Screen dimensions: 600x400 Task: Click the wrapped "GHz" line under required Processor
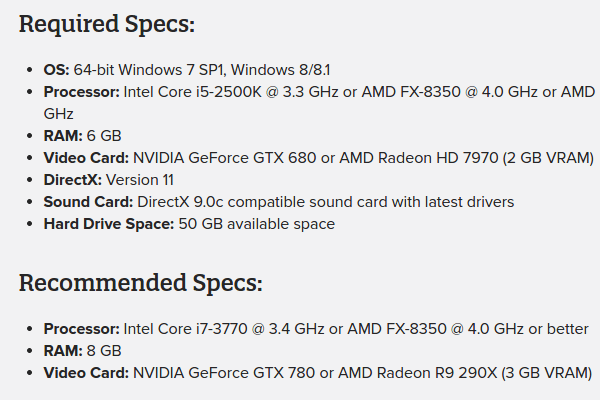[59, 114]
